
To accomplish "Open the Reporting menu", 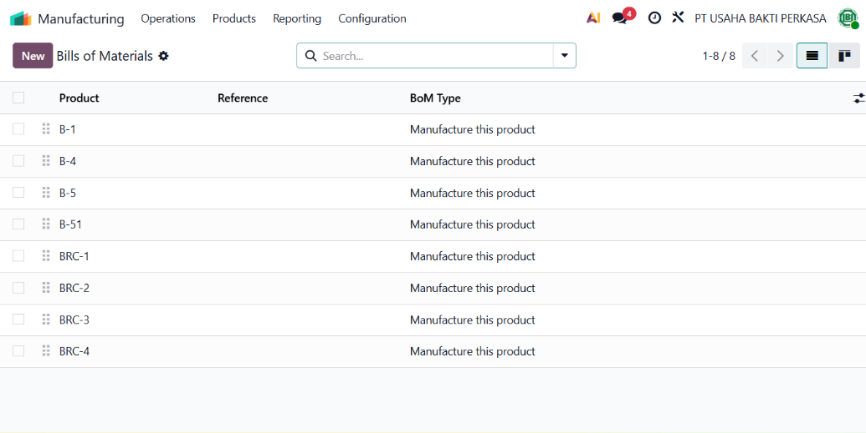I will [297, 19].
